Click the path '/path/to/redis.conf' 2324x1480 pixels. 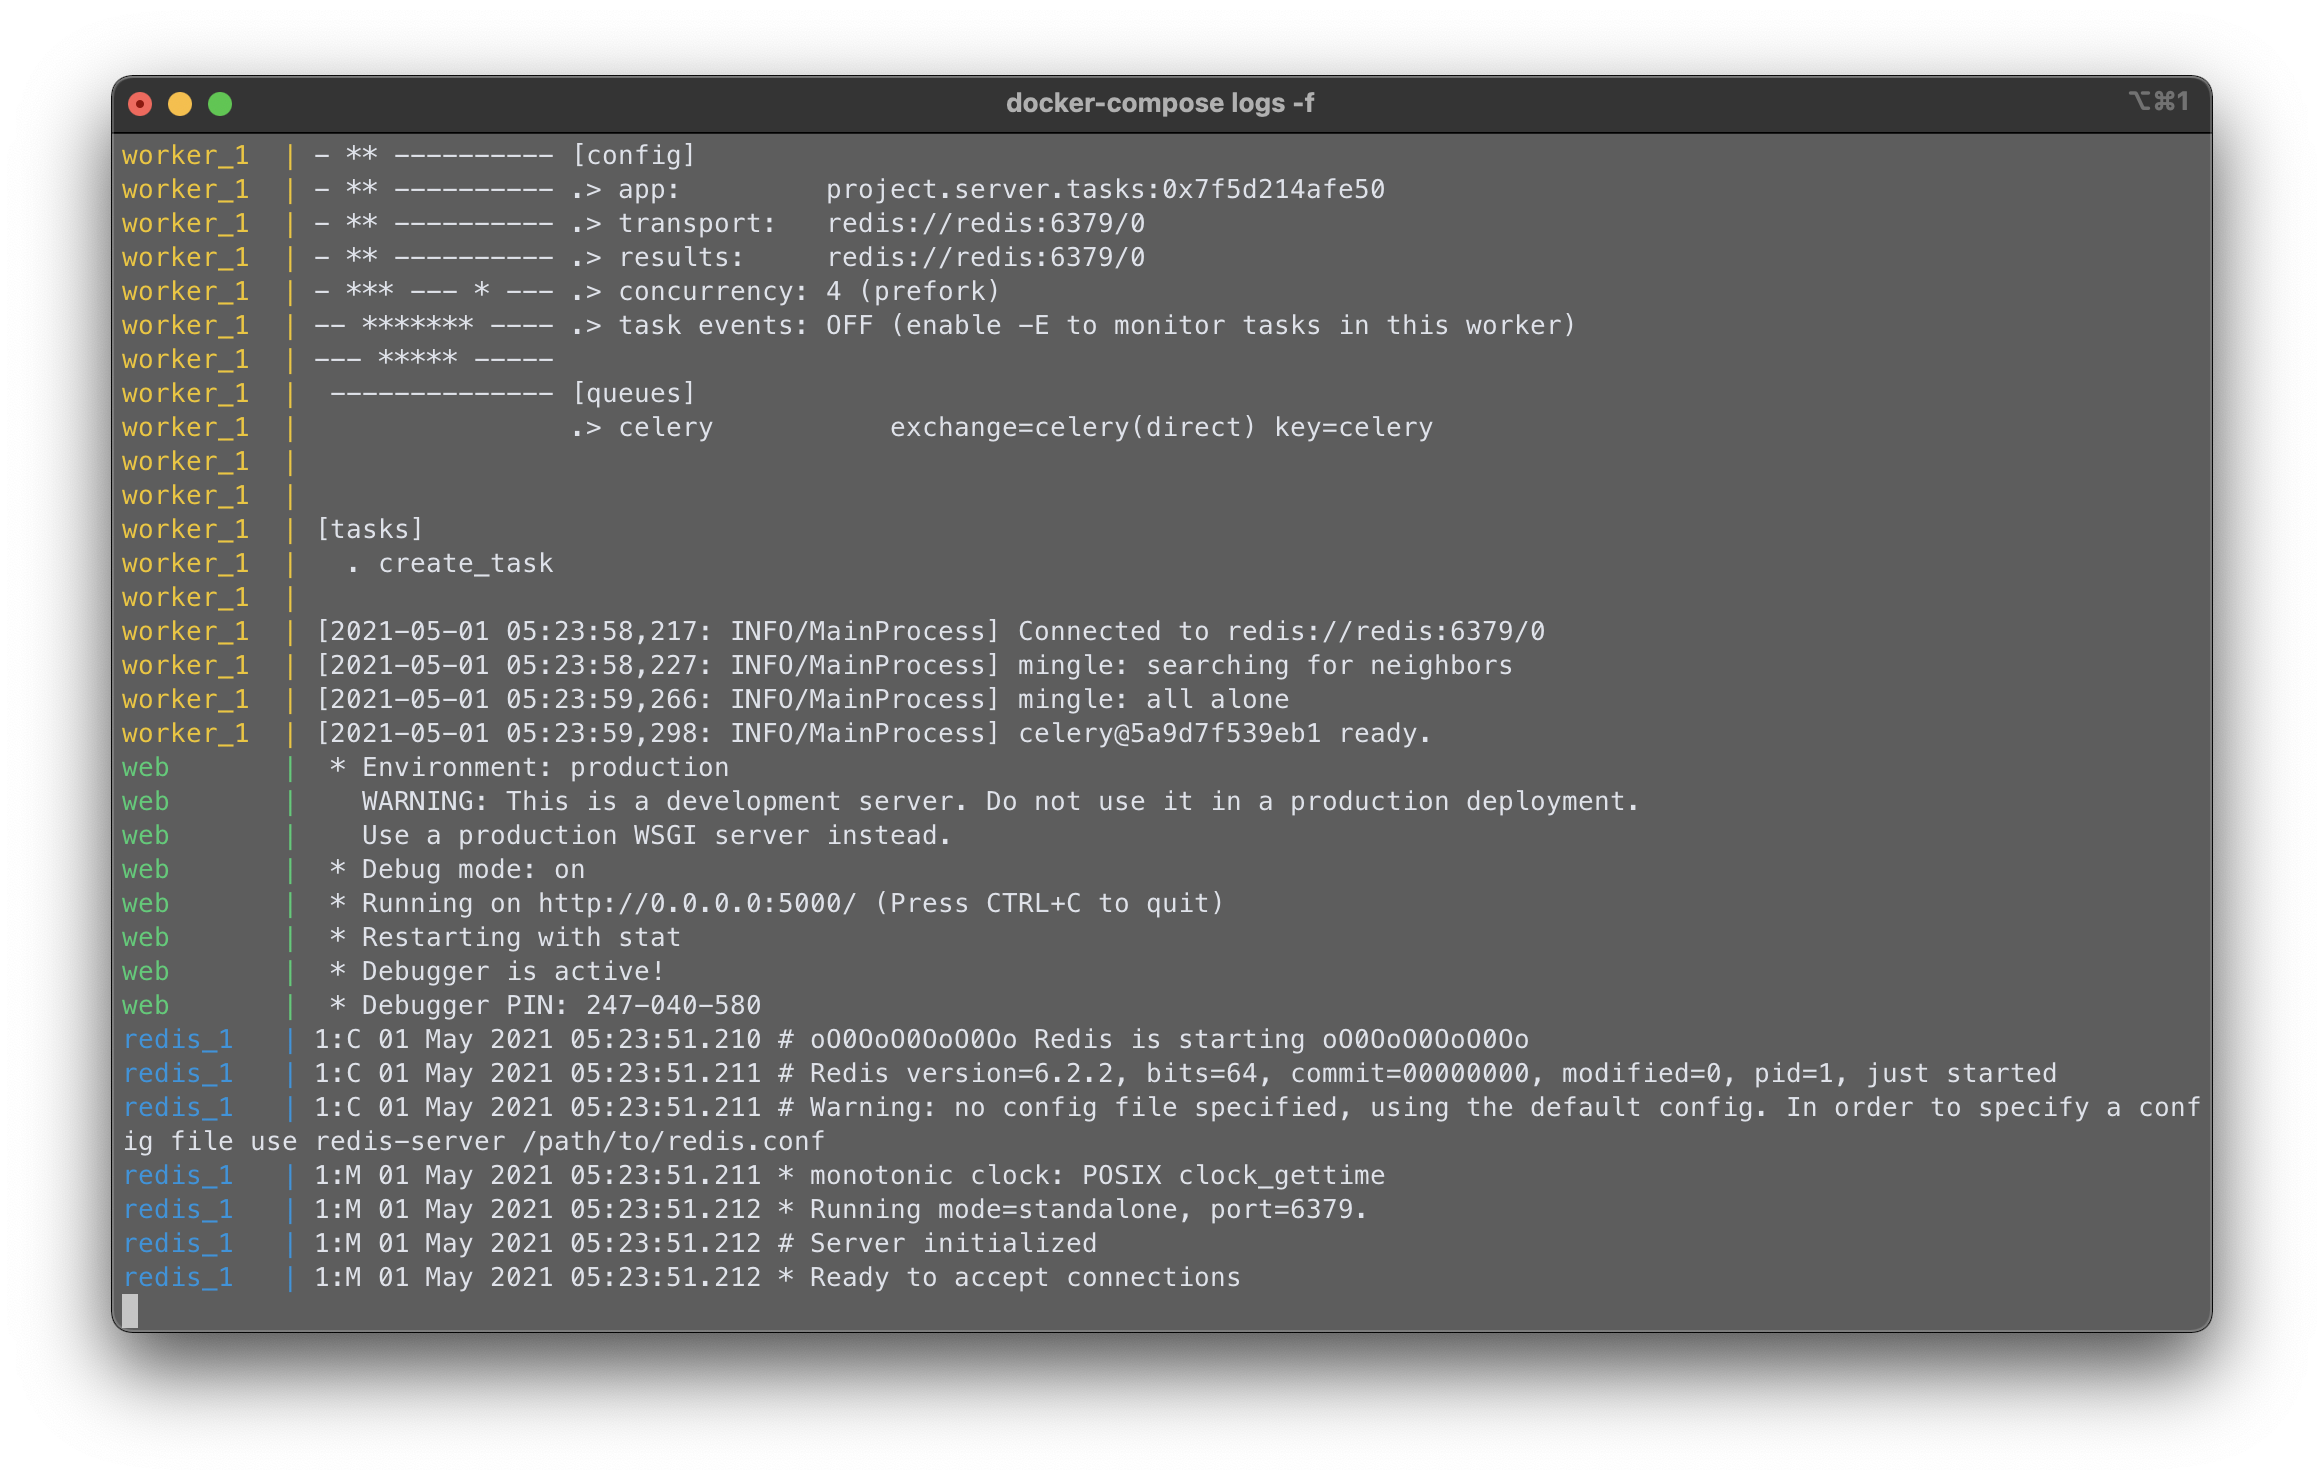pyautogui.click(x=673, y=1142)
